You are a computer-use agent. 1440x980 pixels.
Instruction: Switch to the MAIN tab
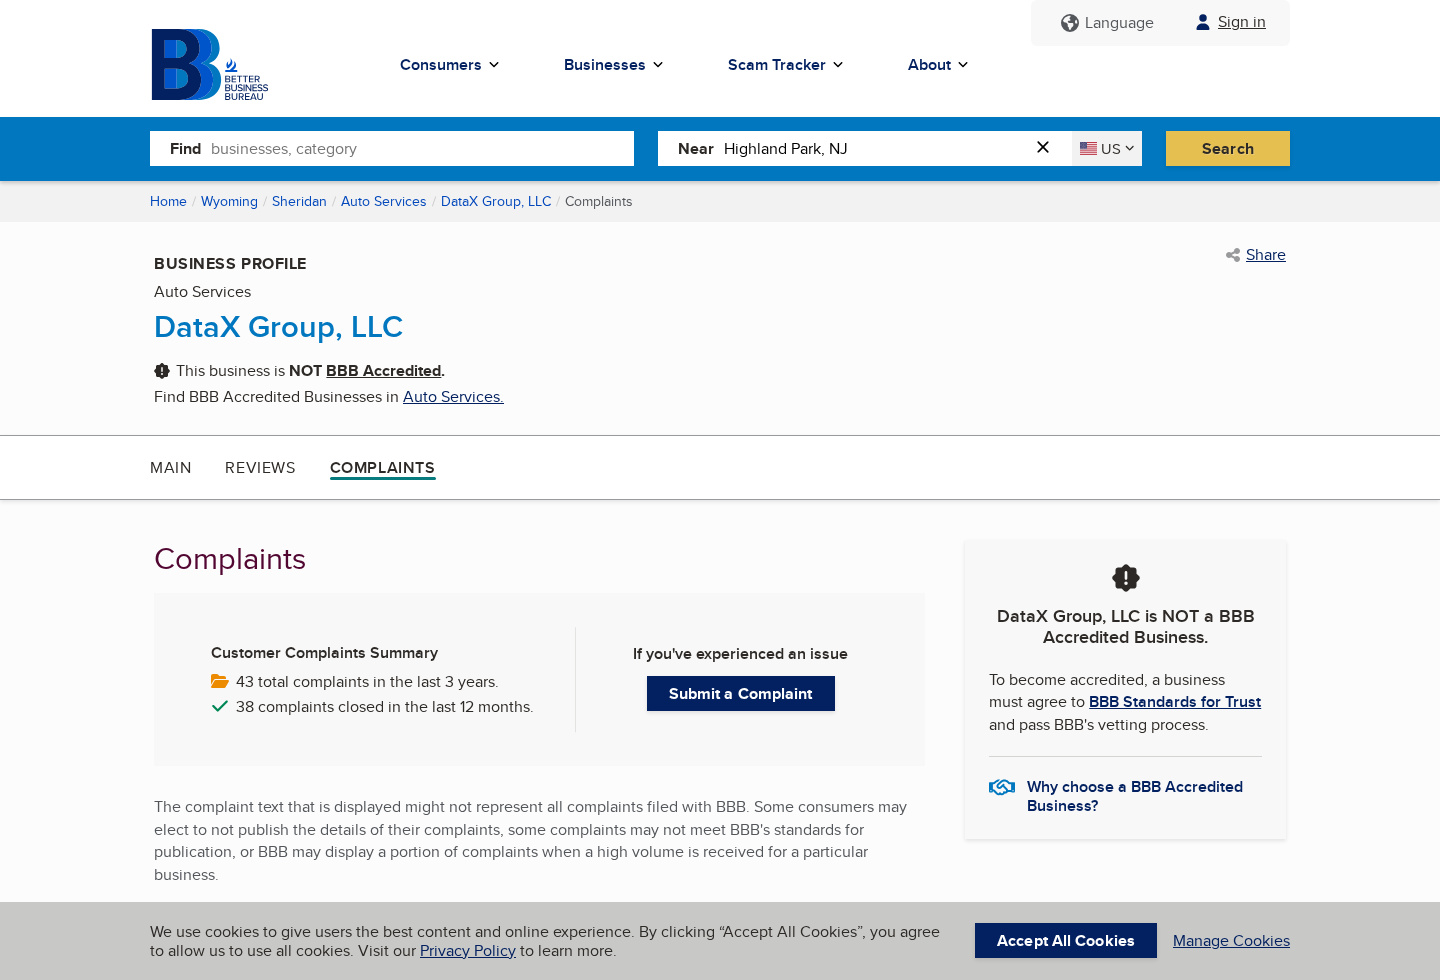pos(171,468)
